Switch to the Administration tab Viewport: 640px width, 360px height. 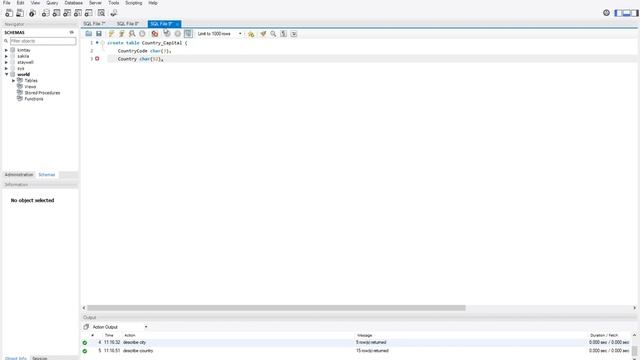point(19,175)
